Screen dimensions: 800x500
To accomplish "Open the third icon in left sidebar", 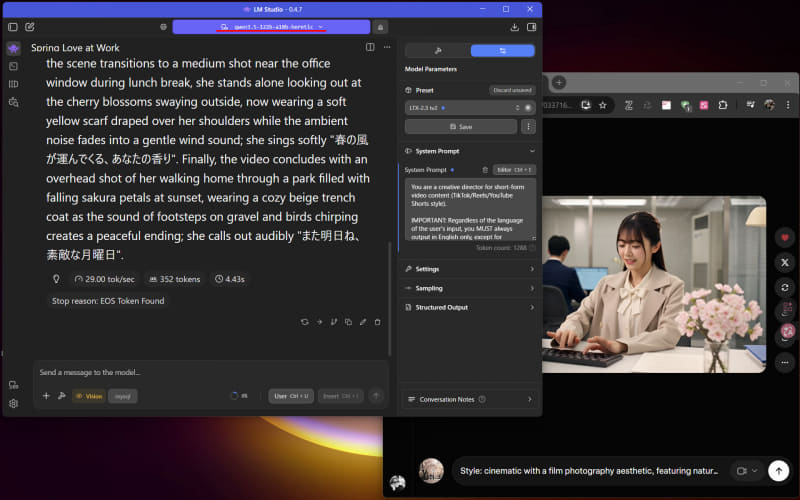I will point(13,84).
